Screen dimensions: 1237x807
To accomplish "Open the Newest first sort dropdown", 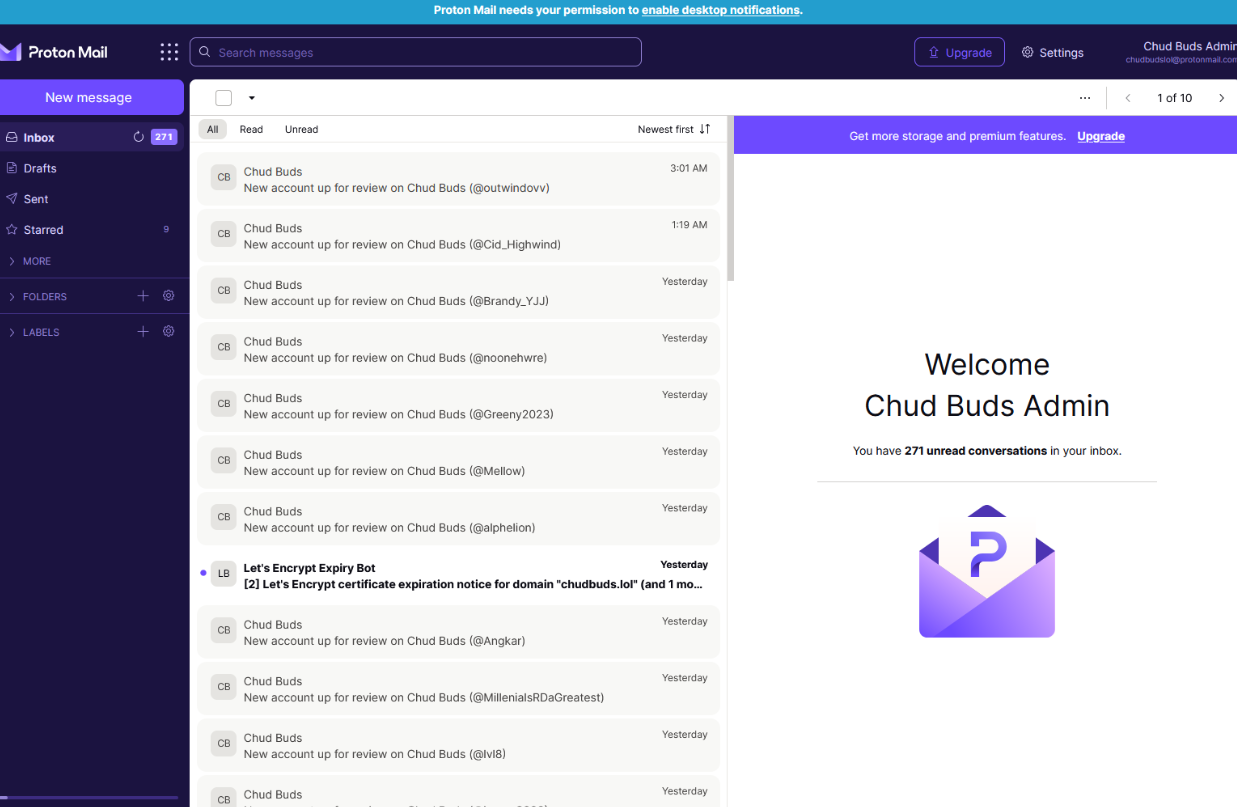I will (x=674, y=129).
